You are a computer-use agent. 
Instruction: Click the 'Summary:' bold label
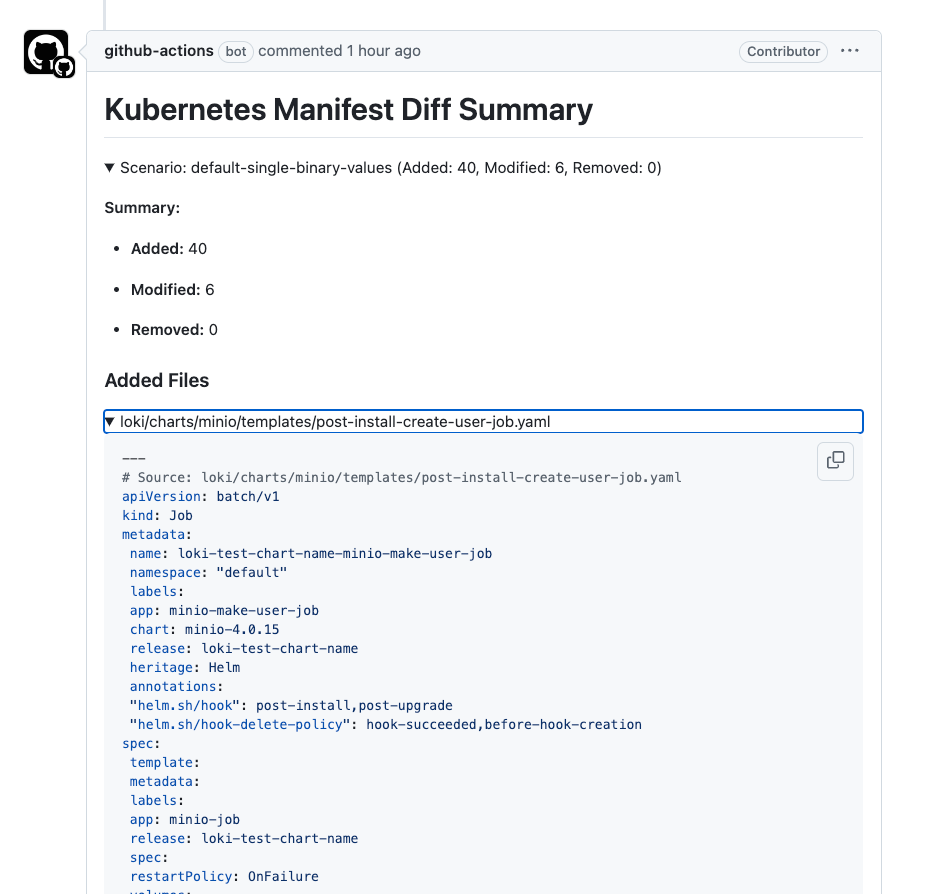tap(142, 208)
